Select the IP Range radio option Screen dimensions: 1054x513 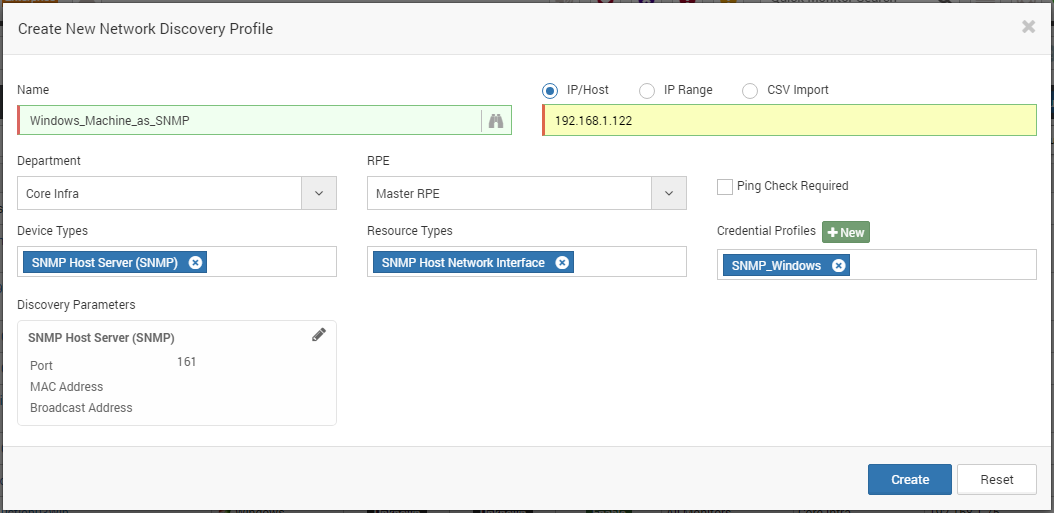coord(647,91)
